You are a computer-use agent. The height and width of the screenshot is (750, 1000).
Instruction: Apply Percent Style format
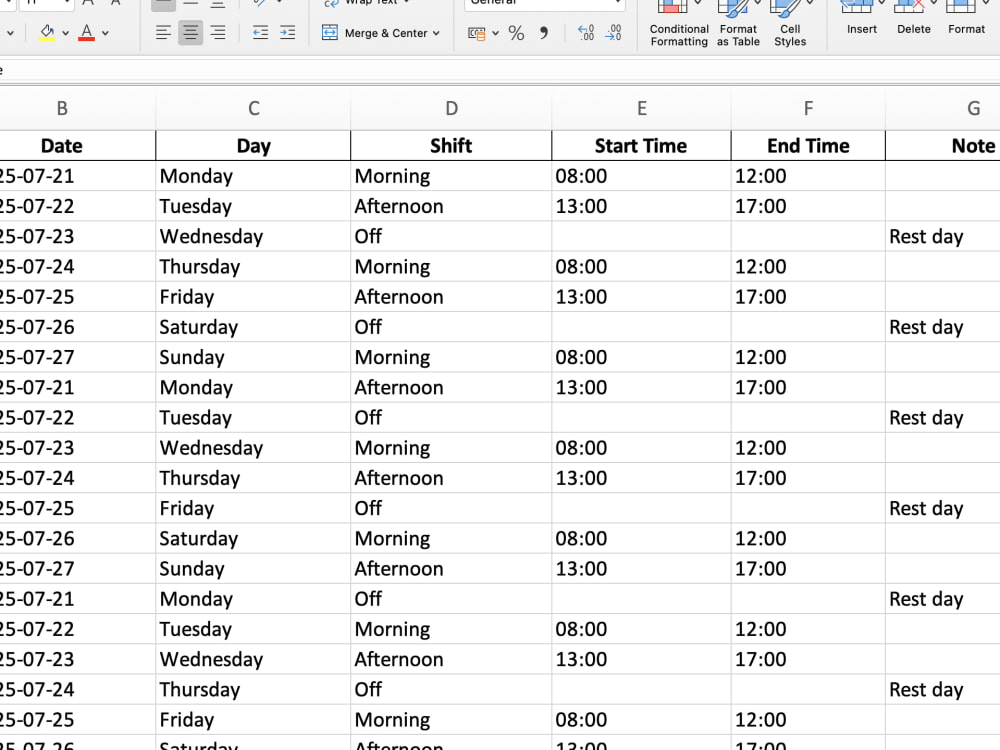pyautogui.click(x=517, y=33)
